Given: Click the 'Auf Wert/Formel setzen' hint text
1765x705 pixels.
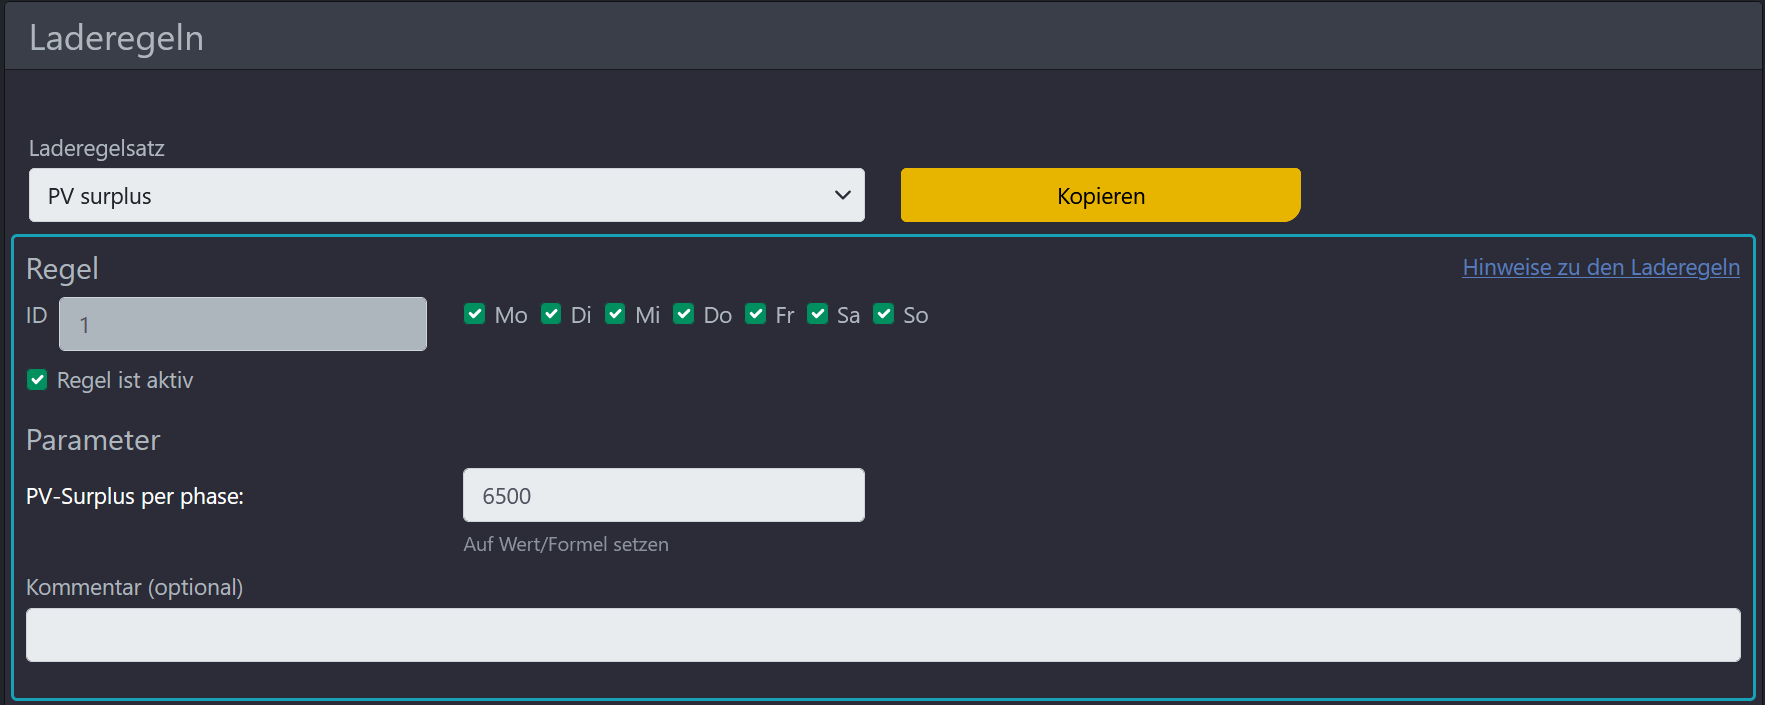Looking at the screenshot, I should pos(566,545).
